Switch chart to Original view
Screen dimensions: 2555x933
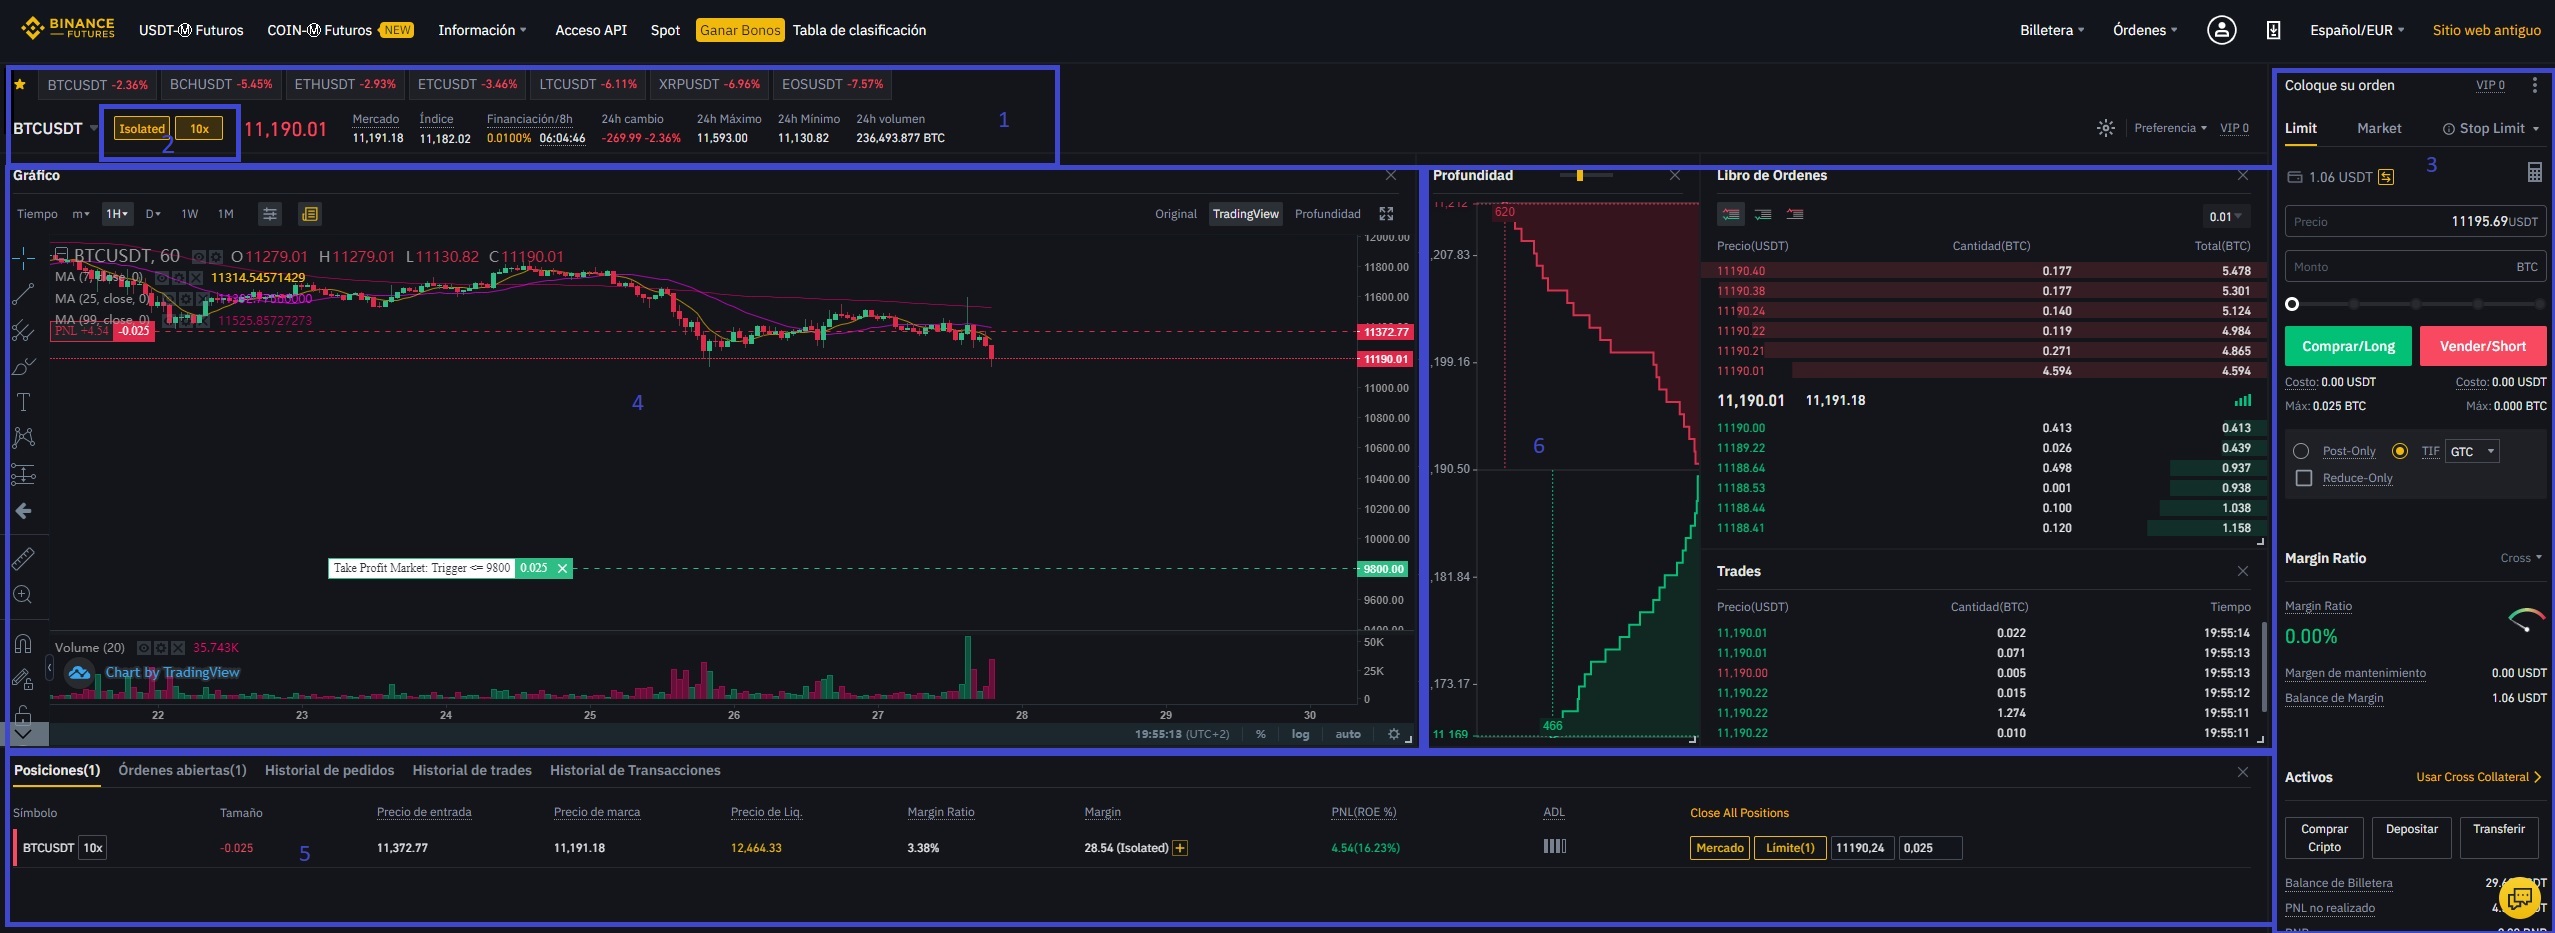coord(1175,214)
